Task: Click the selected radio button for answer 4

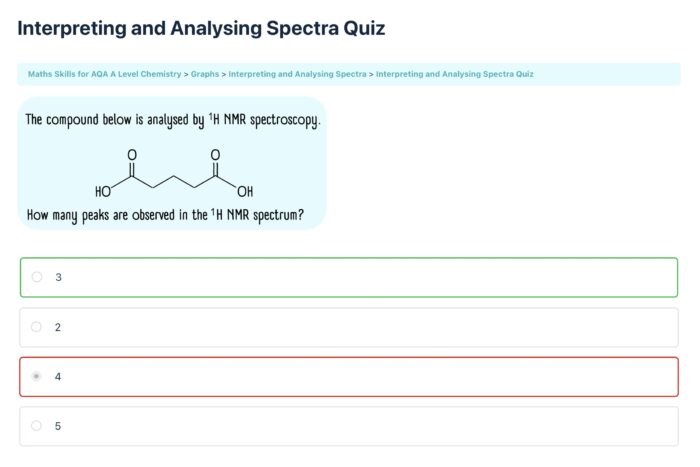Action: pyautogui.click(x=37, y=376)
